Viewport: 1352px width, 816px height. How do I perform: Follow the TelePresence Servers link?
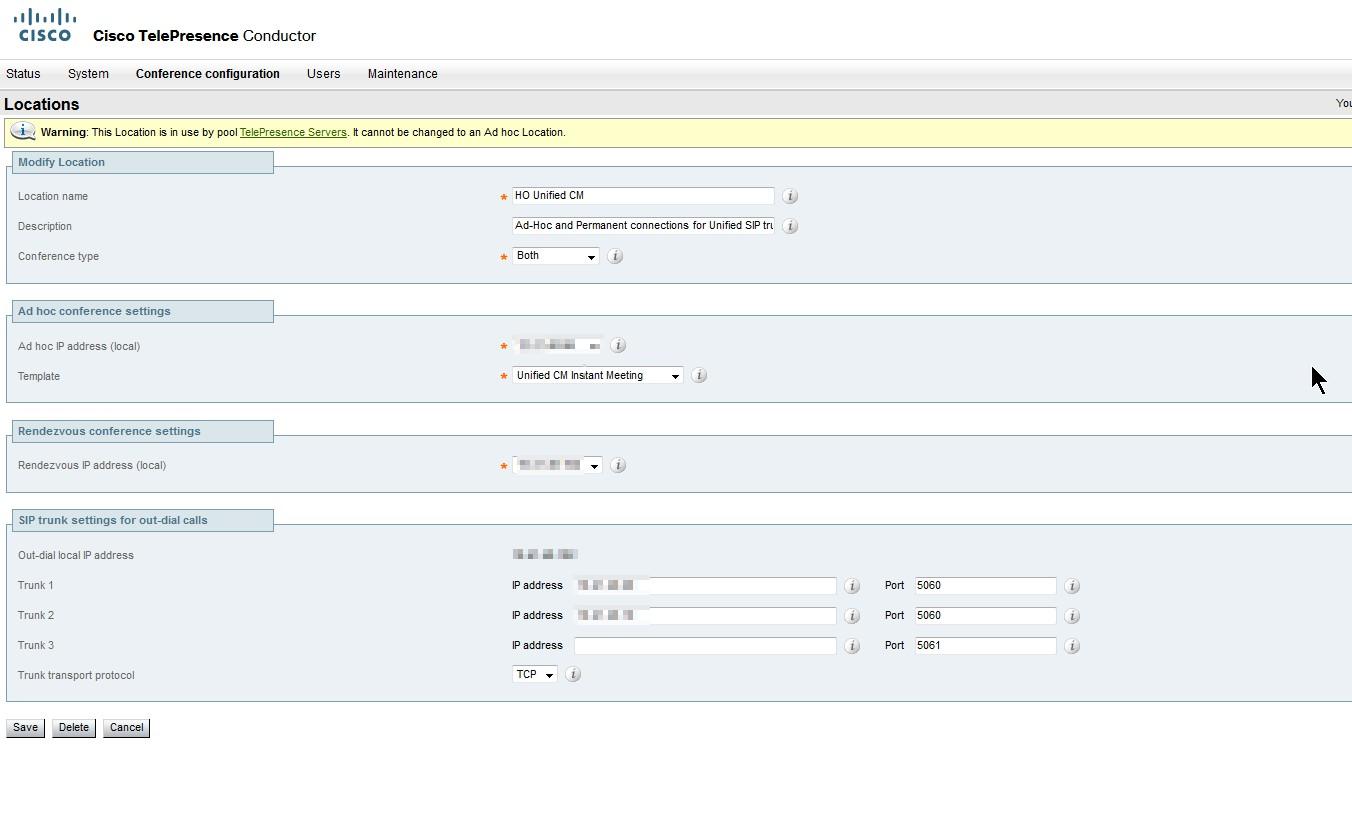coord(293,132)
